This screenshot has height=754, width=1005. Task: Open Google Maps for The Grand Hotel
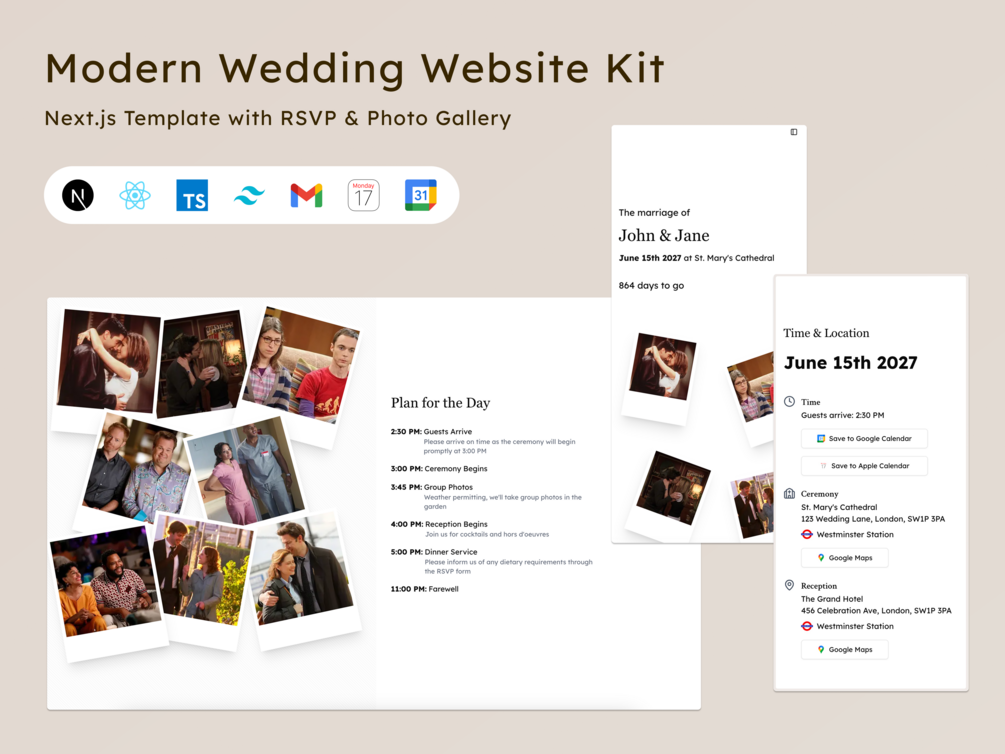click(x=845, y=649)
